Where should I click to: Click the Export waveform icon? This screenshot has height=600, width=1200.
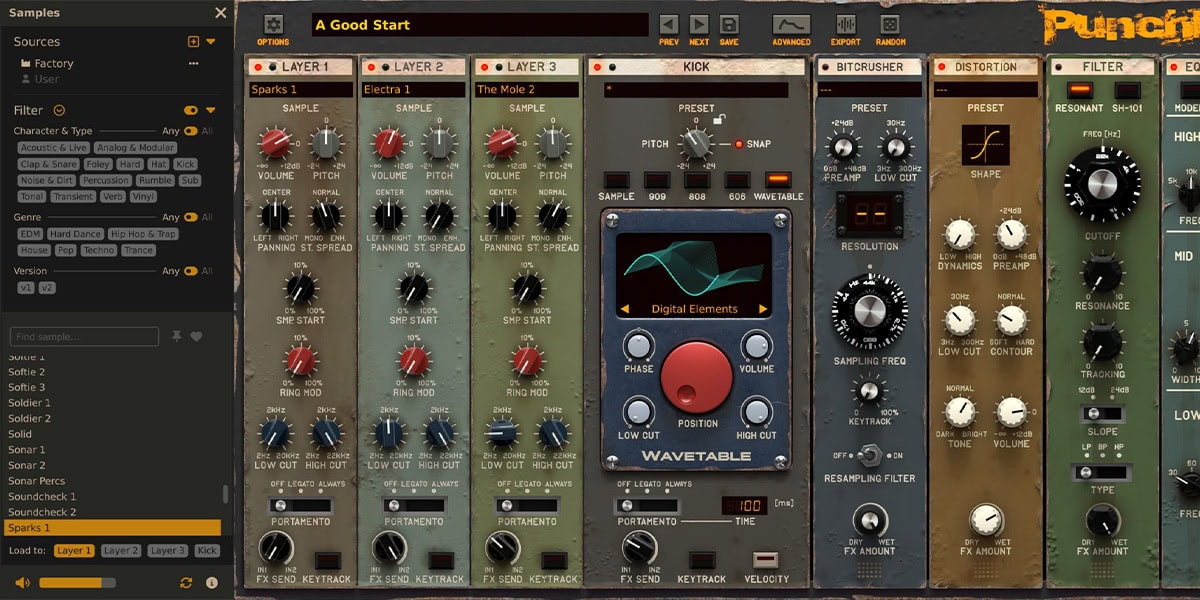click(x=846, y=25)
